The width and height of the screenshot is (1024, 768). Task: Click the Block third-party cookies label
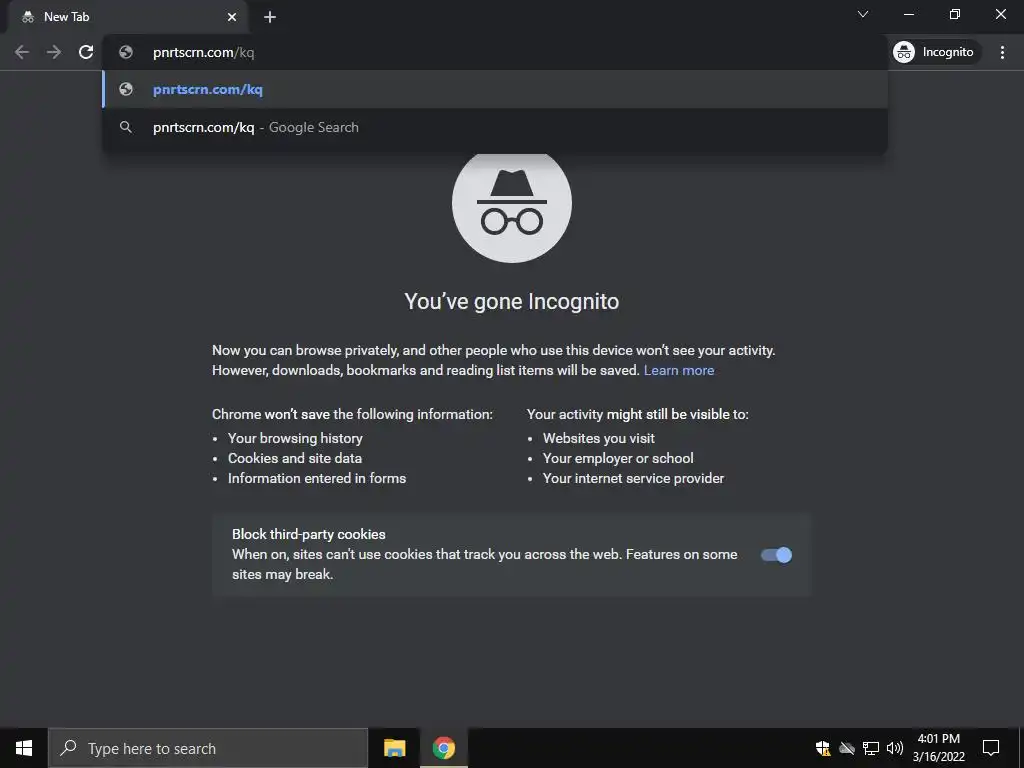pos(308,534)
